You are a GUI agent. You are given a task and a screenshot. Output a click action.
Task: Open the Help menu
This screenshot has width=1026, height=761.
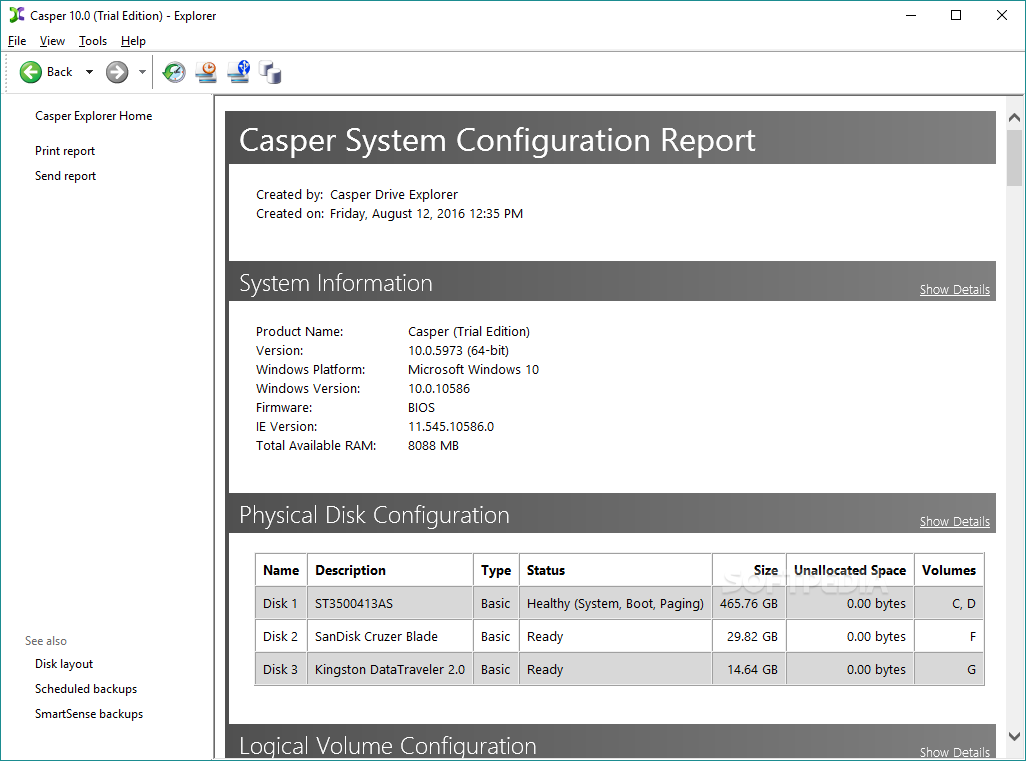point(133,41)
